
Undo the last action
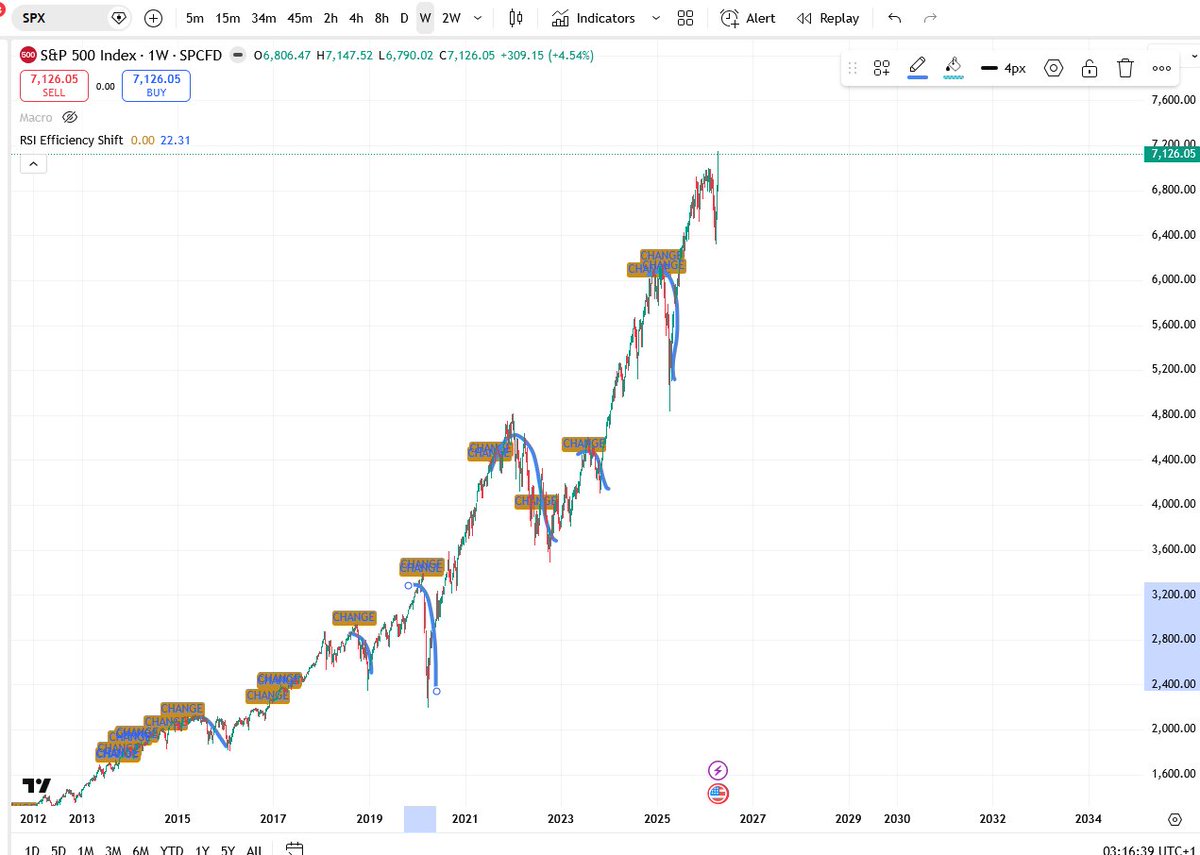coord(894,18)
